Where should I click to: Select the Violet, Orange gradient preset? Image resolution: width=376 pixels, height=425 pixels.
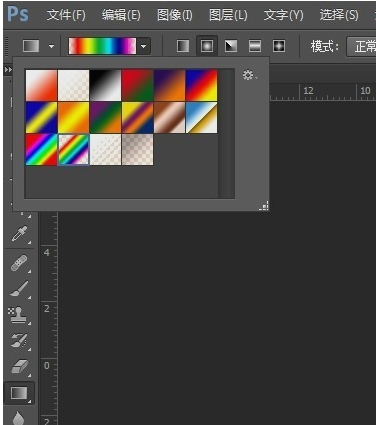point(169,85)
